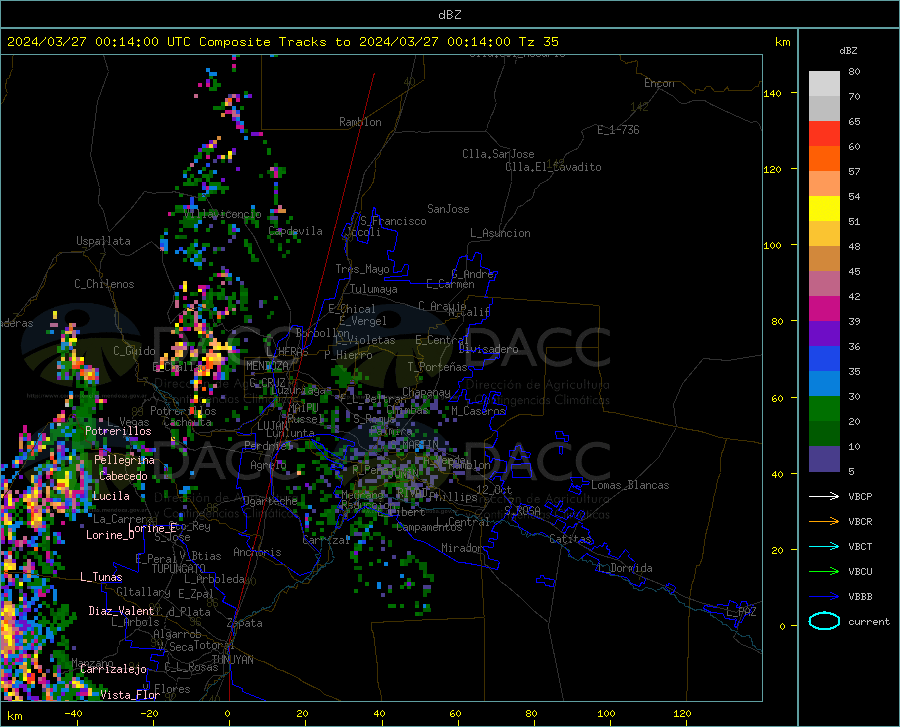Click the MENDOZA city label on map
Screen dimensions: 900x727
pyautogui.click(x=267, y=366)
